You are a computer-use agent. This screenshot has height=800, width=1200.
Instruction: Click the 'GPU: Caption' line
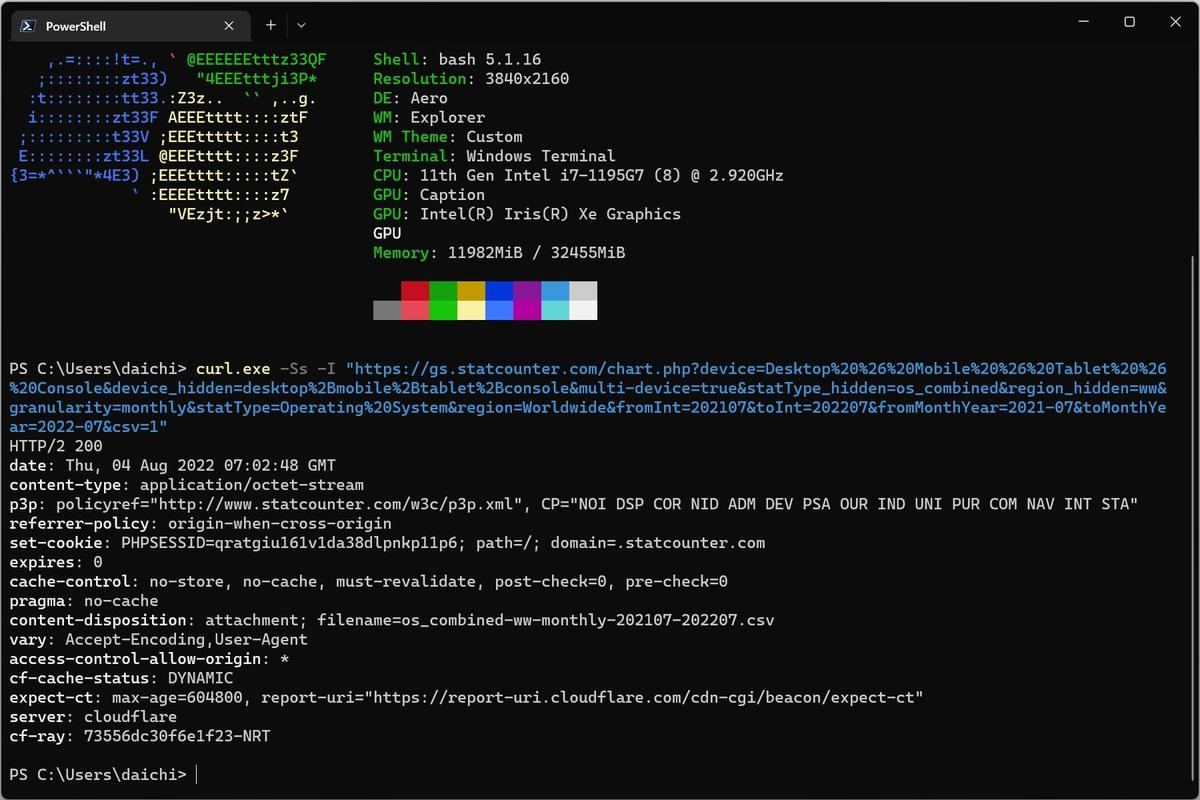click(429, 194)
